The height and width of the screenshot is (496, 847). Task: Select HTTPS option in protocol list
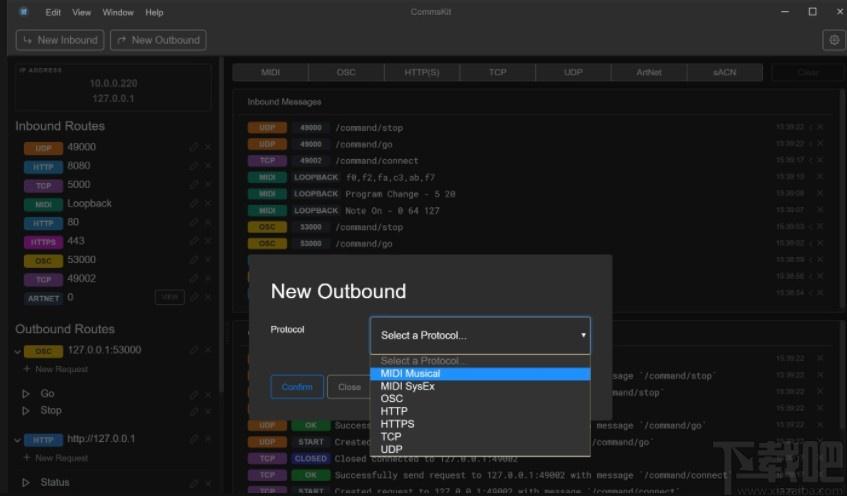click(x=480, y=424)
